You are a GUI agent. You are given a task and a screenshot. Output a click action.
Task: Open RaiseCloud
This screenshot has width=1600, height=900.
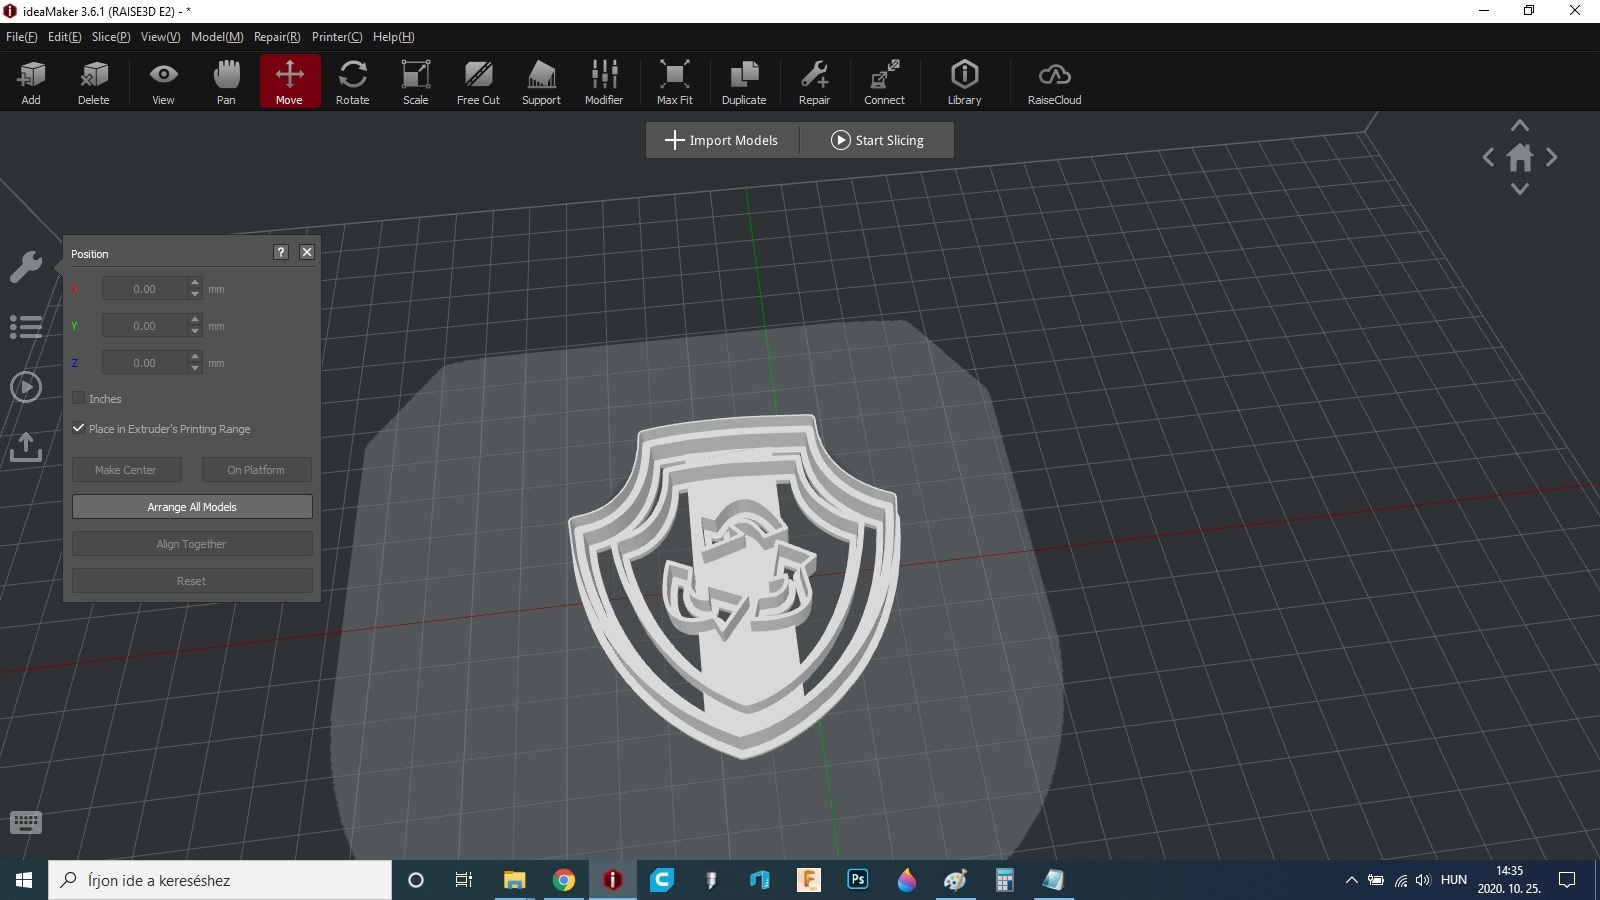pyautogui.click(x=1054, y=81)
